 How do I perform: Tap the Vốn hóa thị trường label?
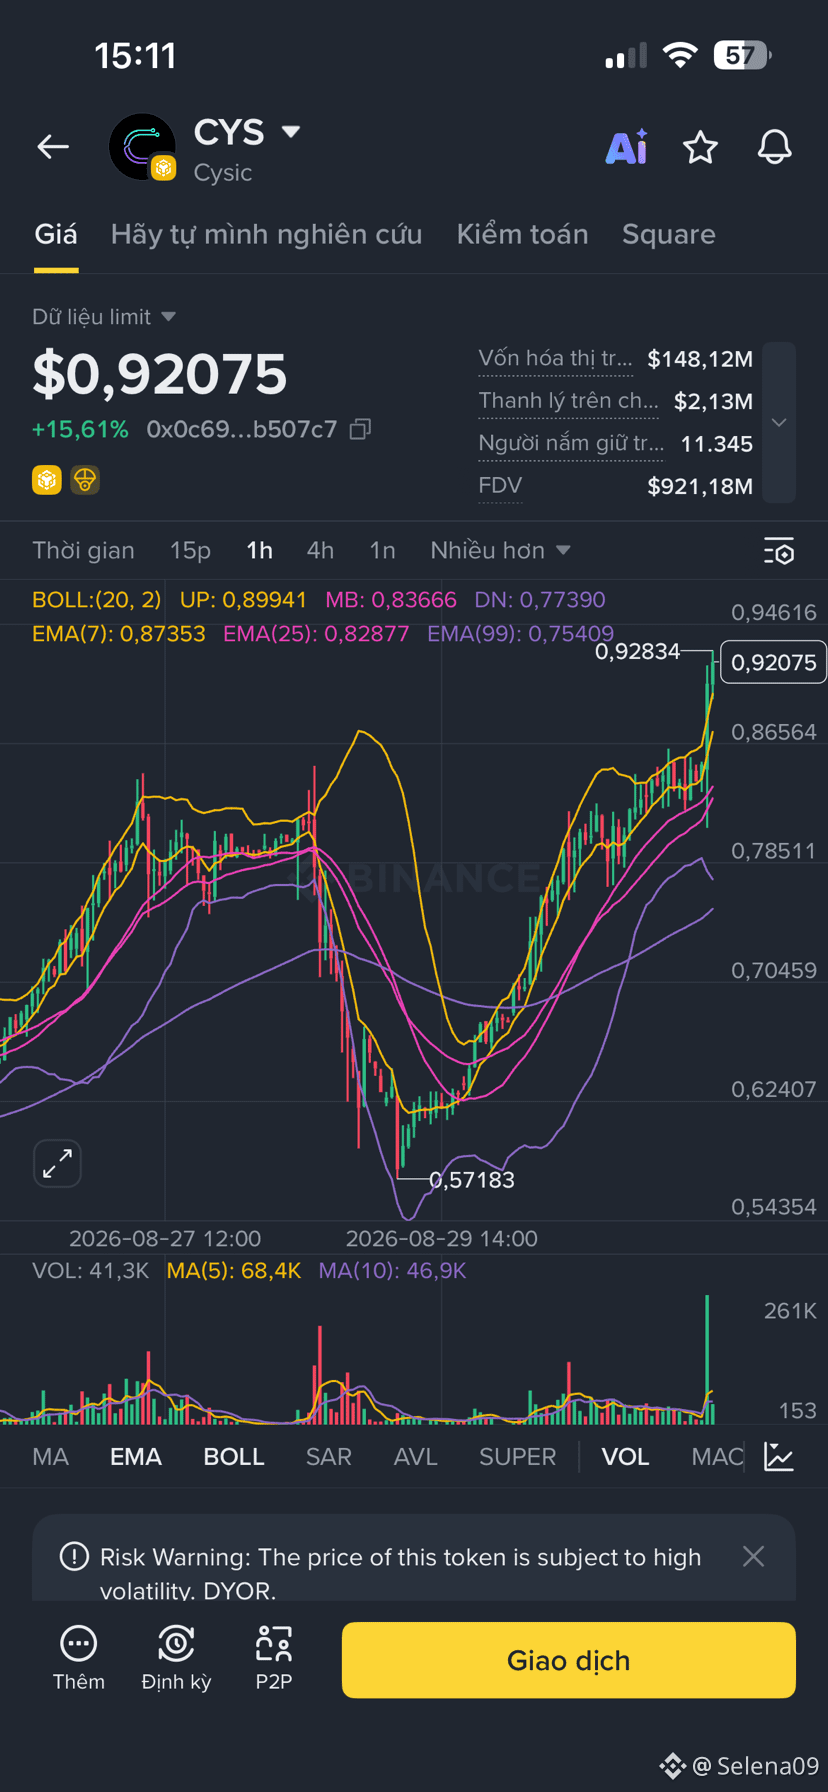coord(555,359)
